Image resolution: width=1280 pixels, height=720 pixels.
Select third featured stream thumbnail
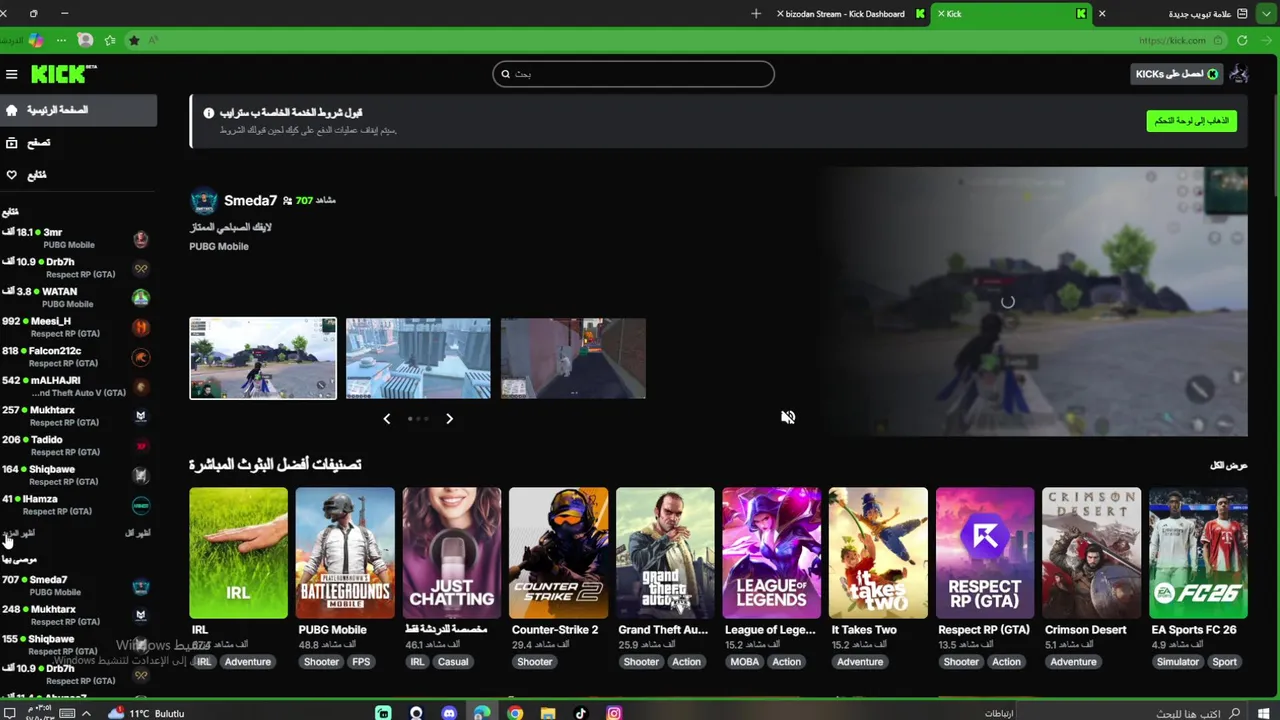click(573, 358)
